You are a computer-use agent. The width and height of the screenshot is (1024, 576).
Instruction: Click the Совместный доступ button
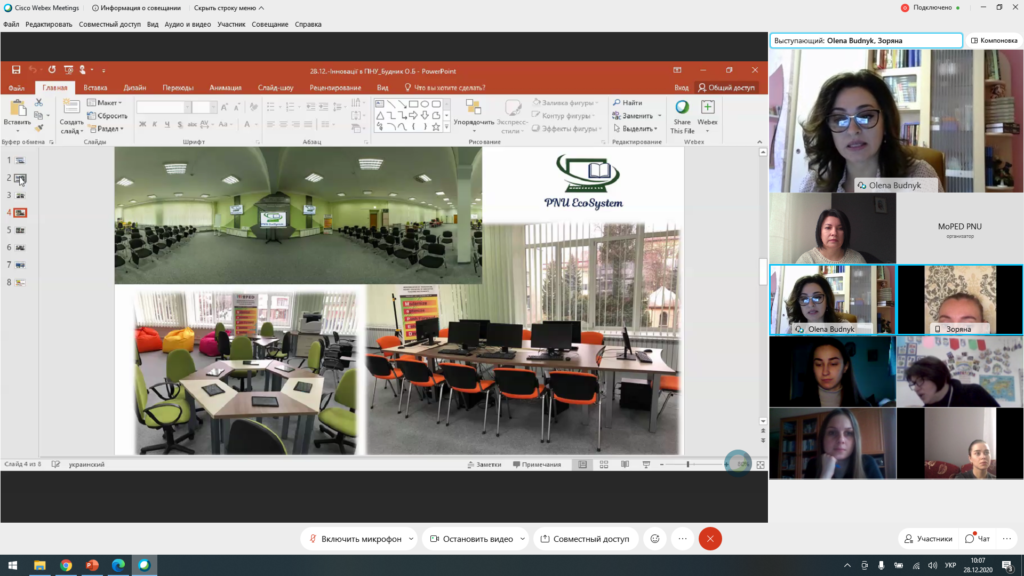point(585,539)
